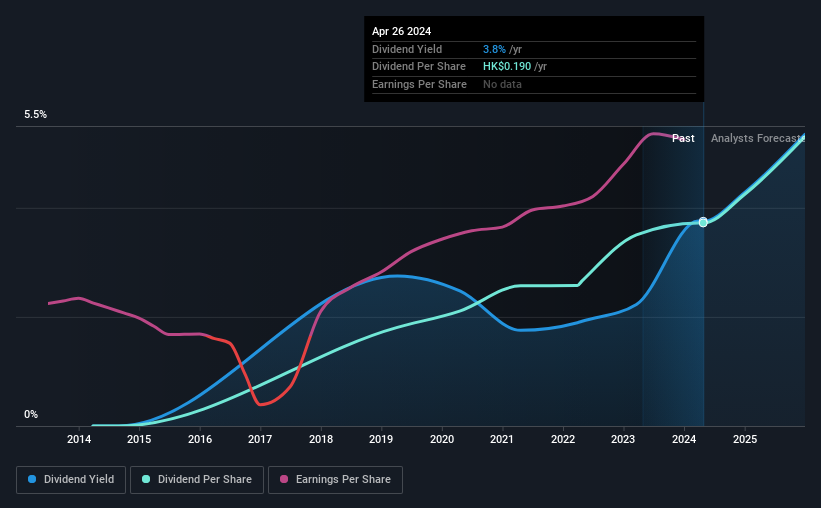Click the blue Dividend Yield legend dot

(32, 479)
